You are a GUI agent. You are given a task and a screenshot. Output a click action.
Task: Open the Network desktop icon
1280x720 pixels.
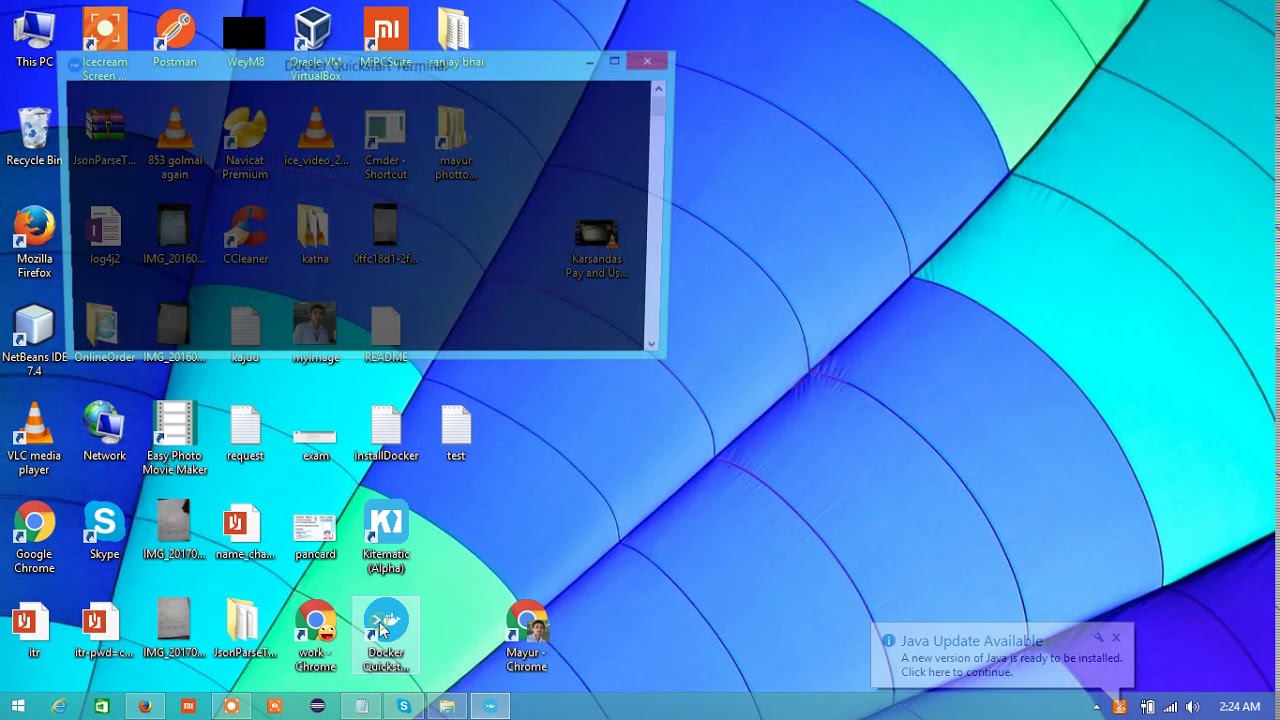(x=104, y=432)
